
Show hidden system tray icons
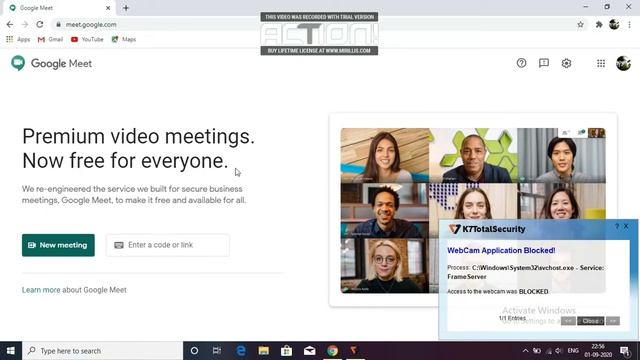tap(525, 351)
